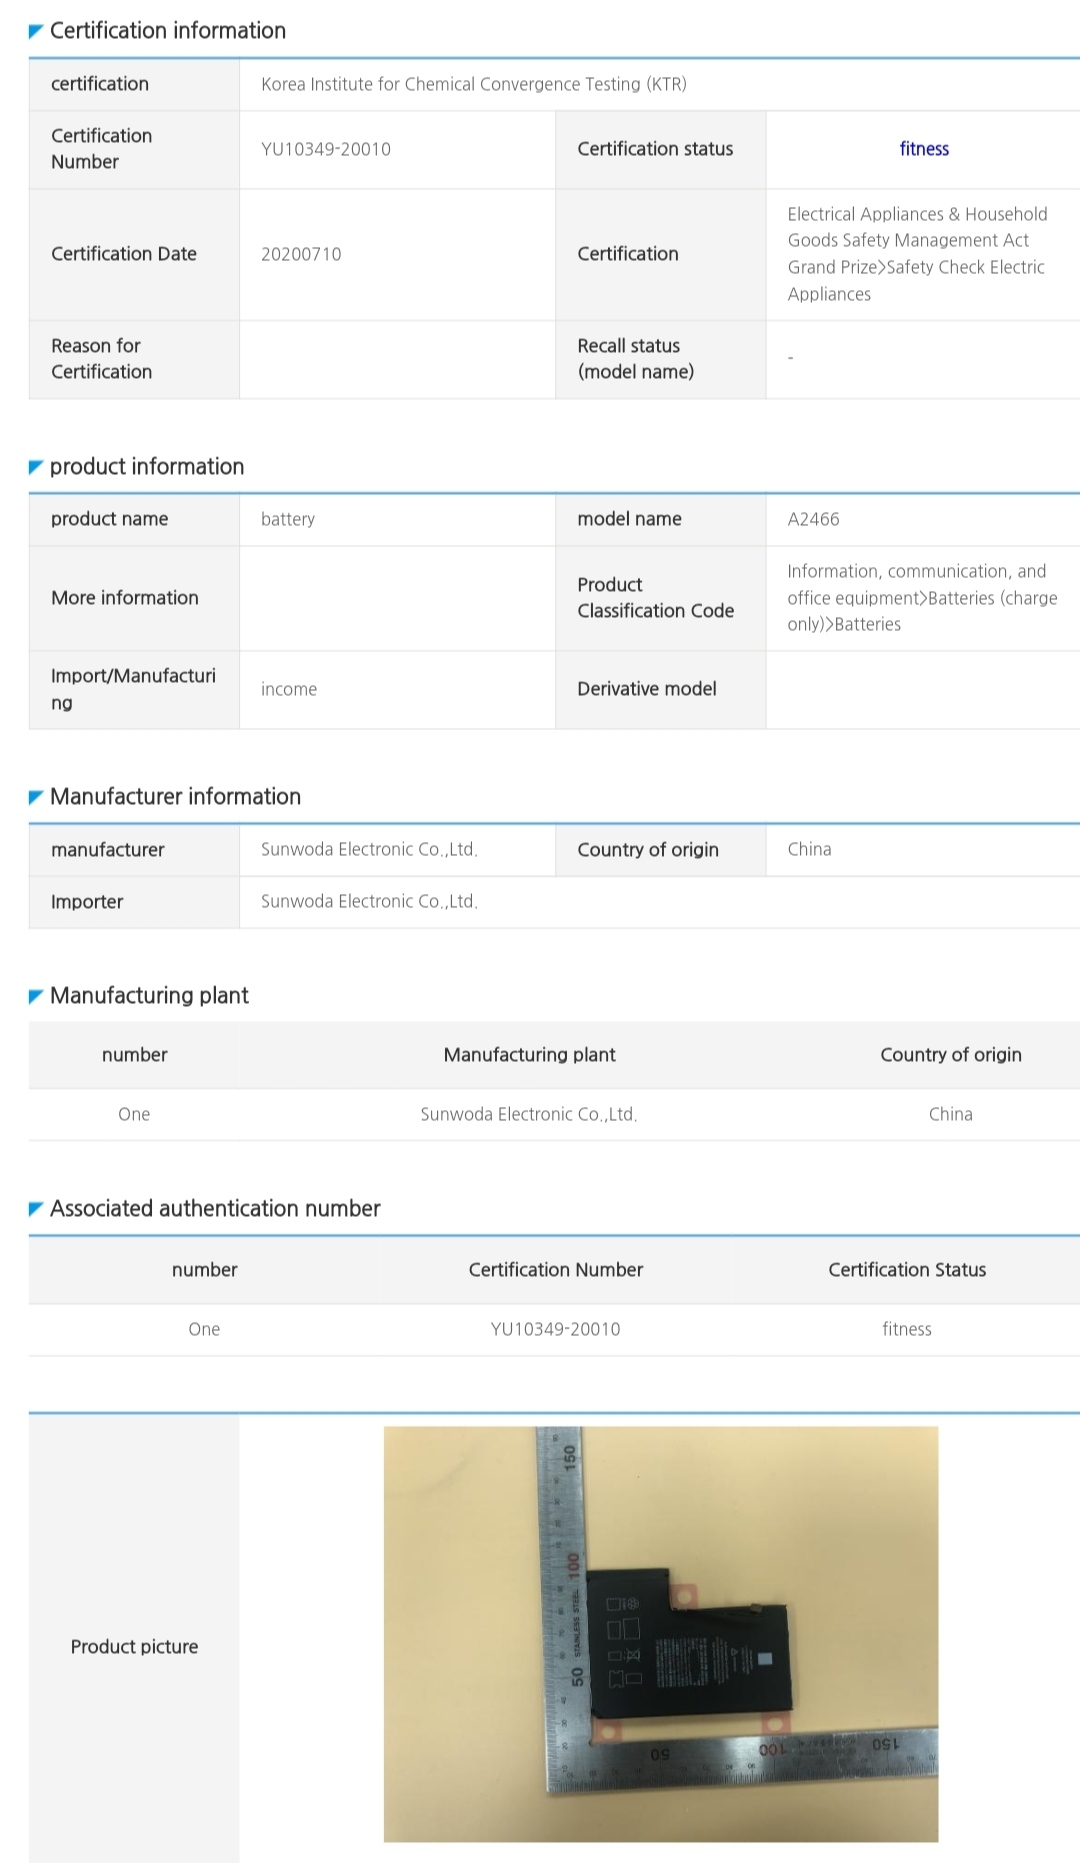The image size is (1080, 1863).
Task: Click 'Product Classification Code' label
Action: [655, 598]
